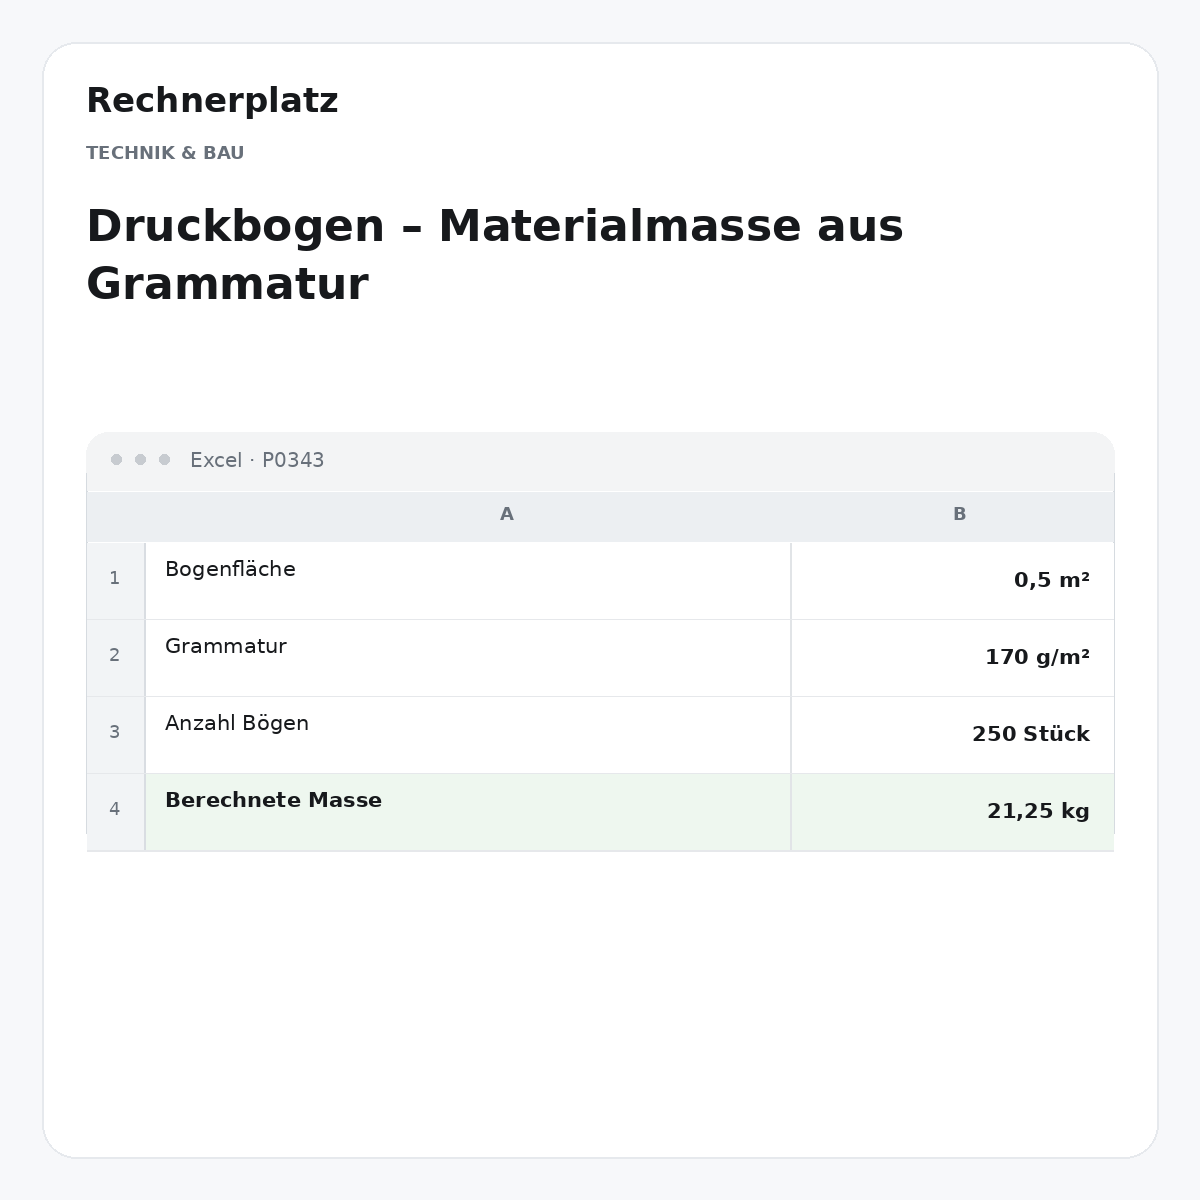Click the Bogenfläche cell
Viewport: 1200px width, 1200px height.
468,581
